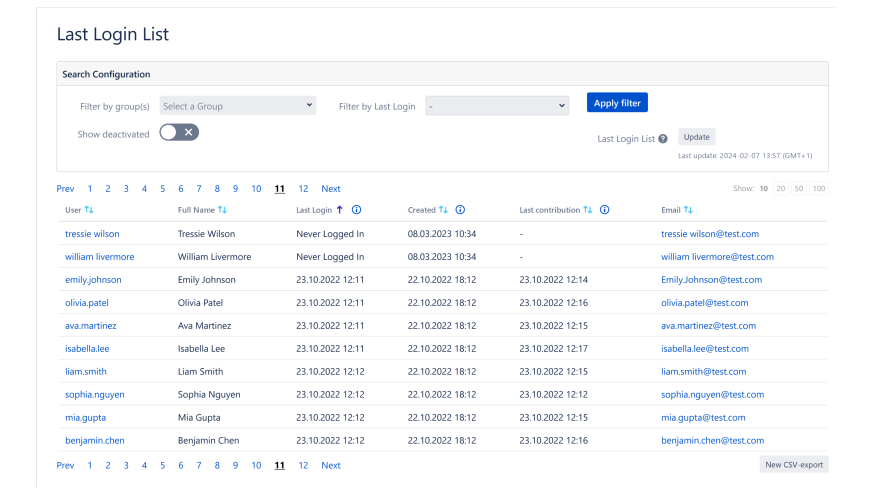
Task: Open info icon next to Last Login
Action: coord(356,210)
